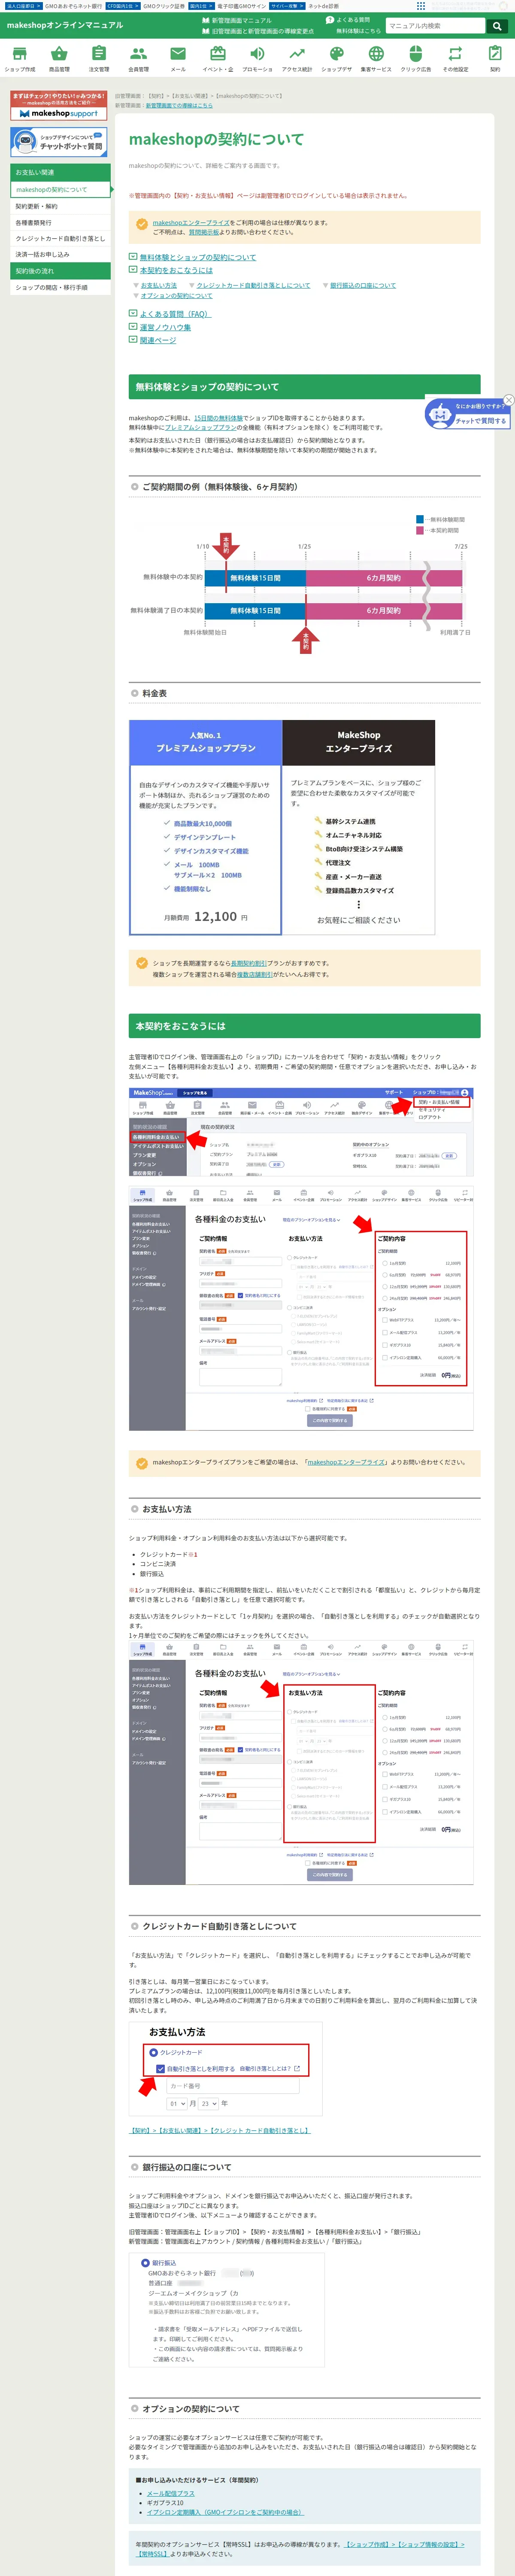Open the 複数店舗割引 link
Viewport: 515px width, 2576px height.
tap(254, 974)
